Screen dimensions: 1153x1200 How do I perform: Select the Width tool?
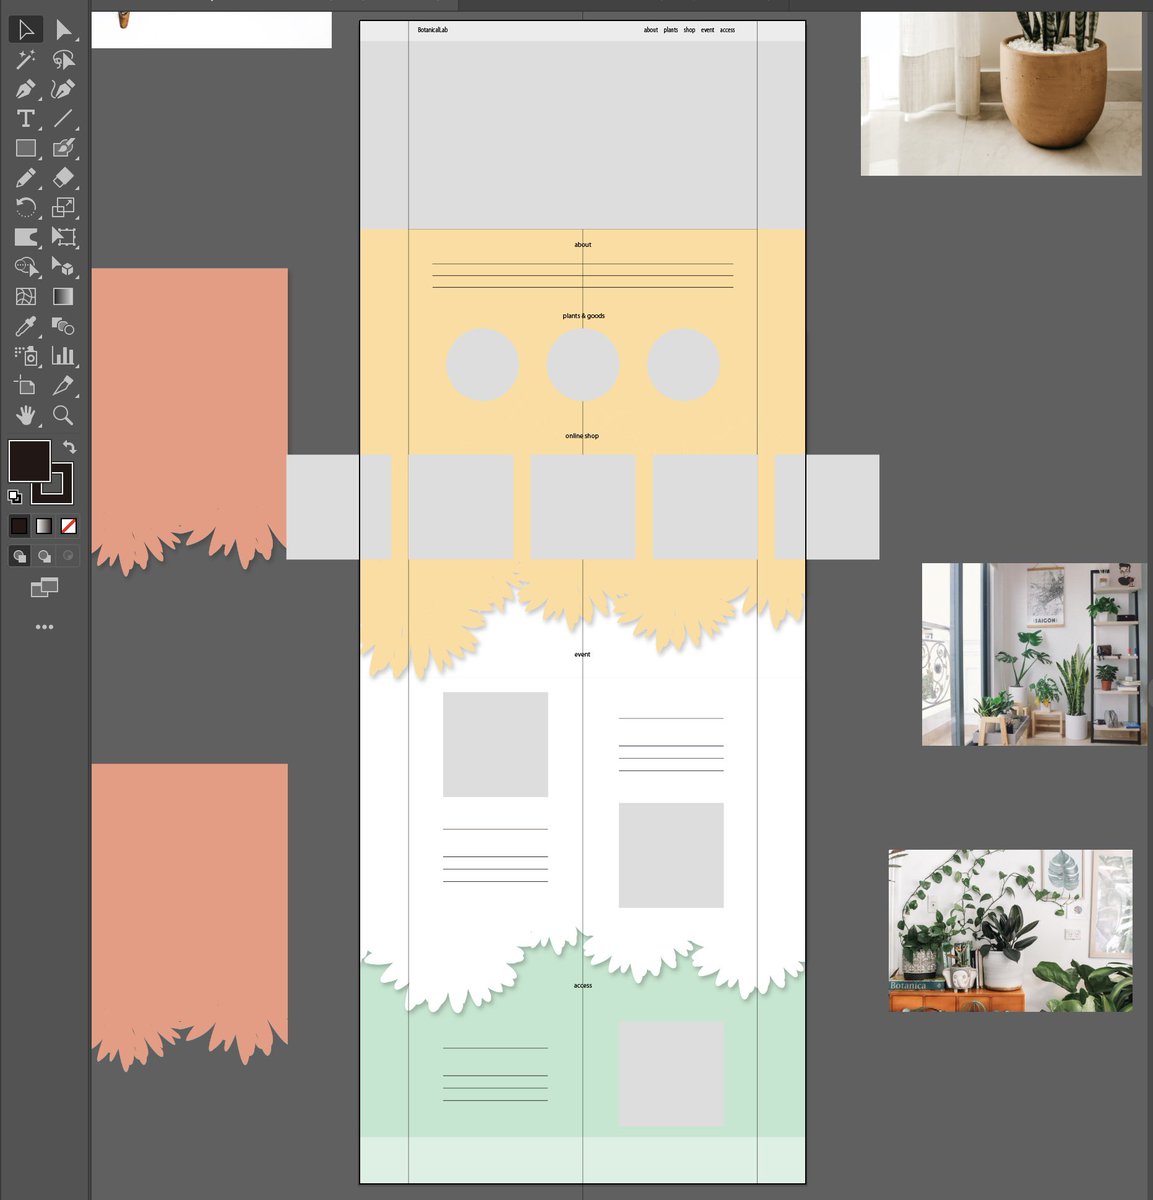coord(26,237)
